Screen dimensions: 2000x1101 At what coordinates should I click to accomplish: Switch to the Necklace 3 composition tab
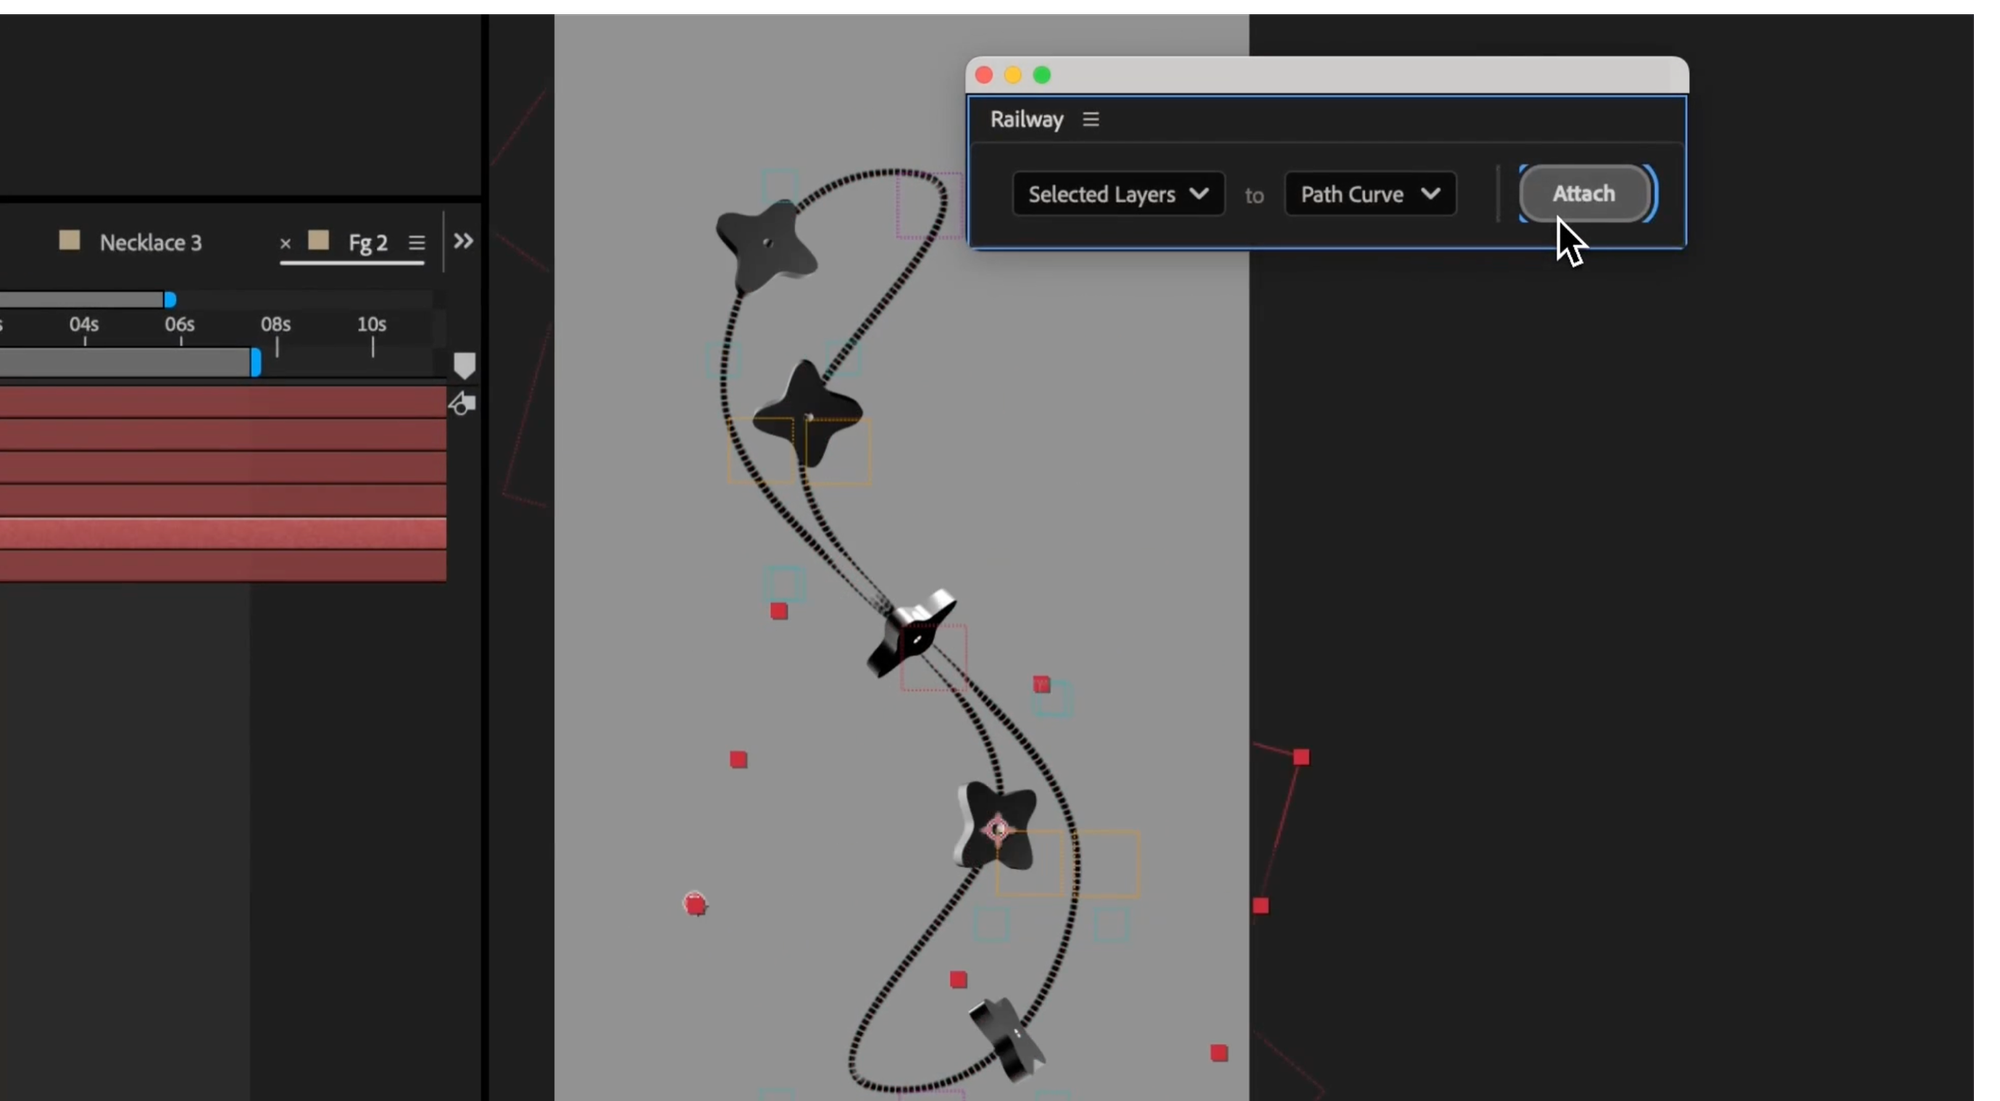pos(150,243)
